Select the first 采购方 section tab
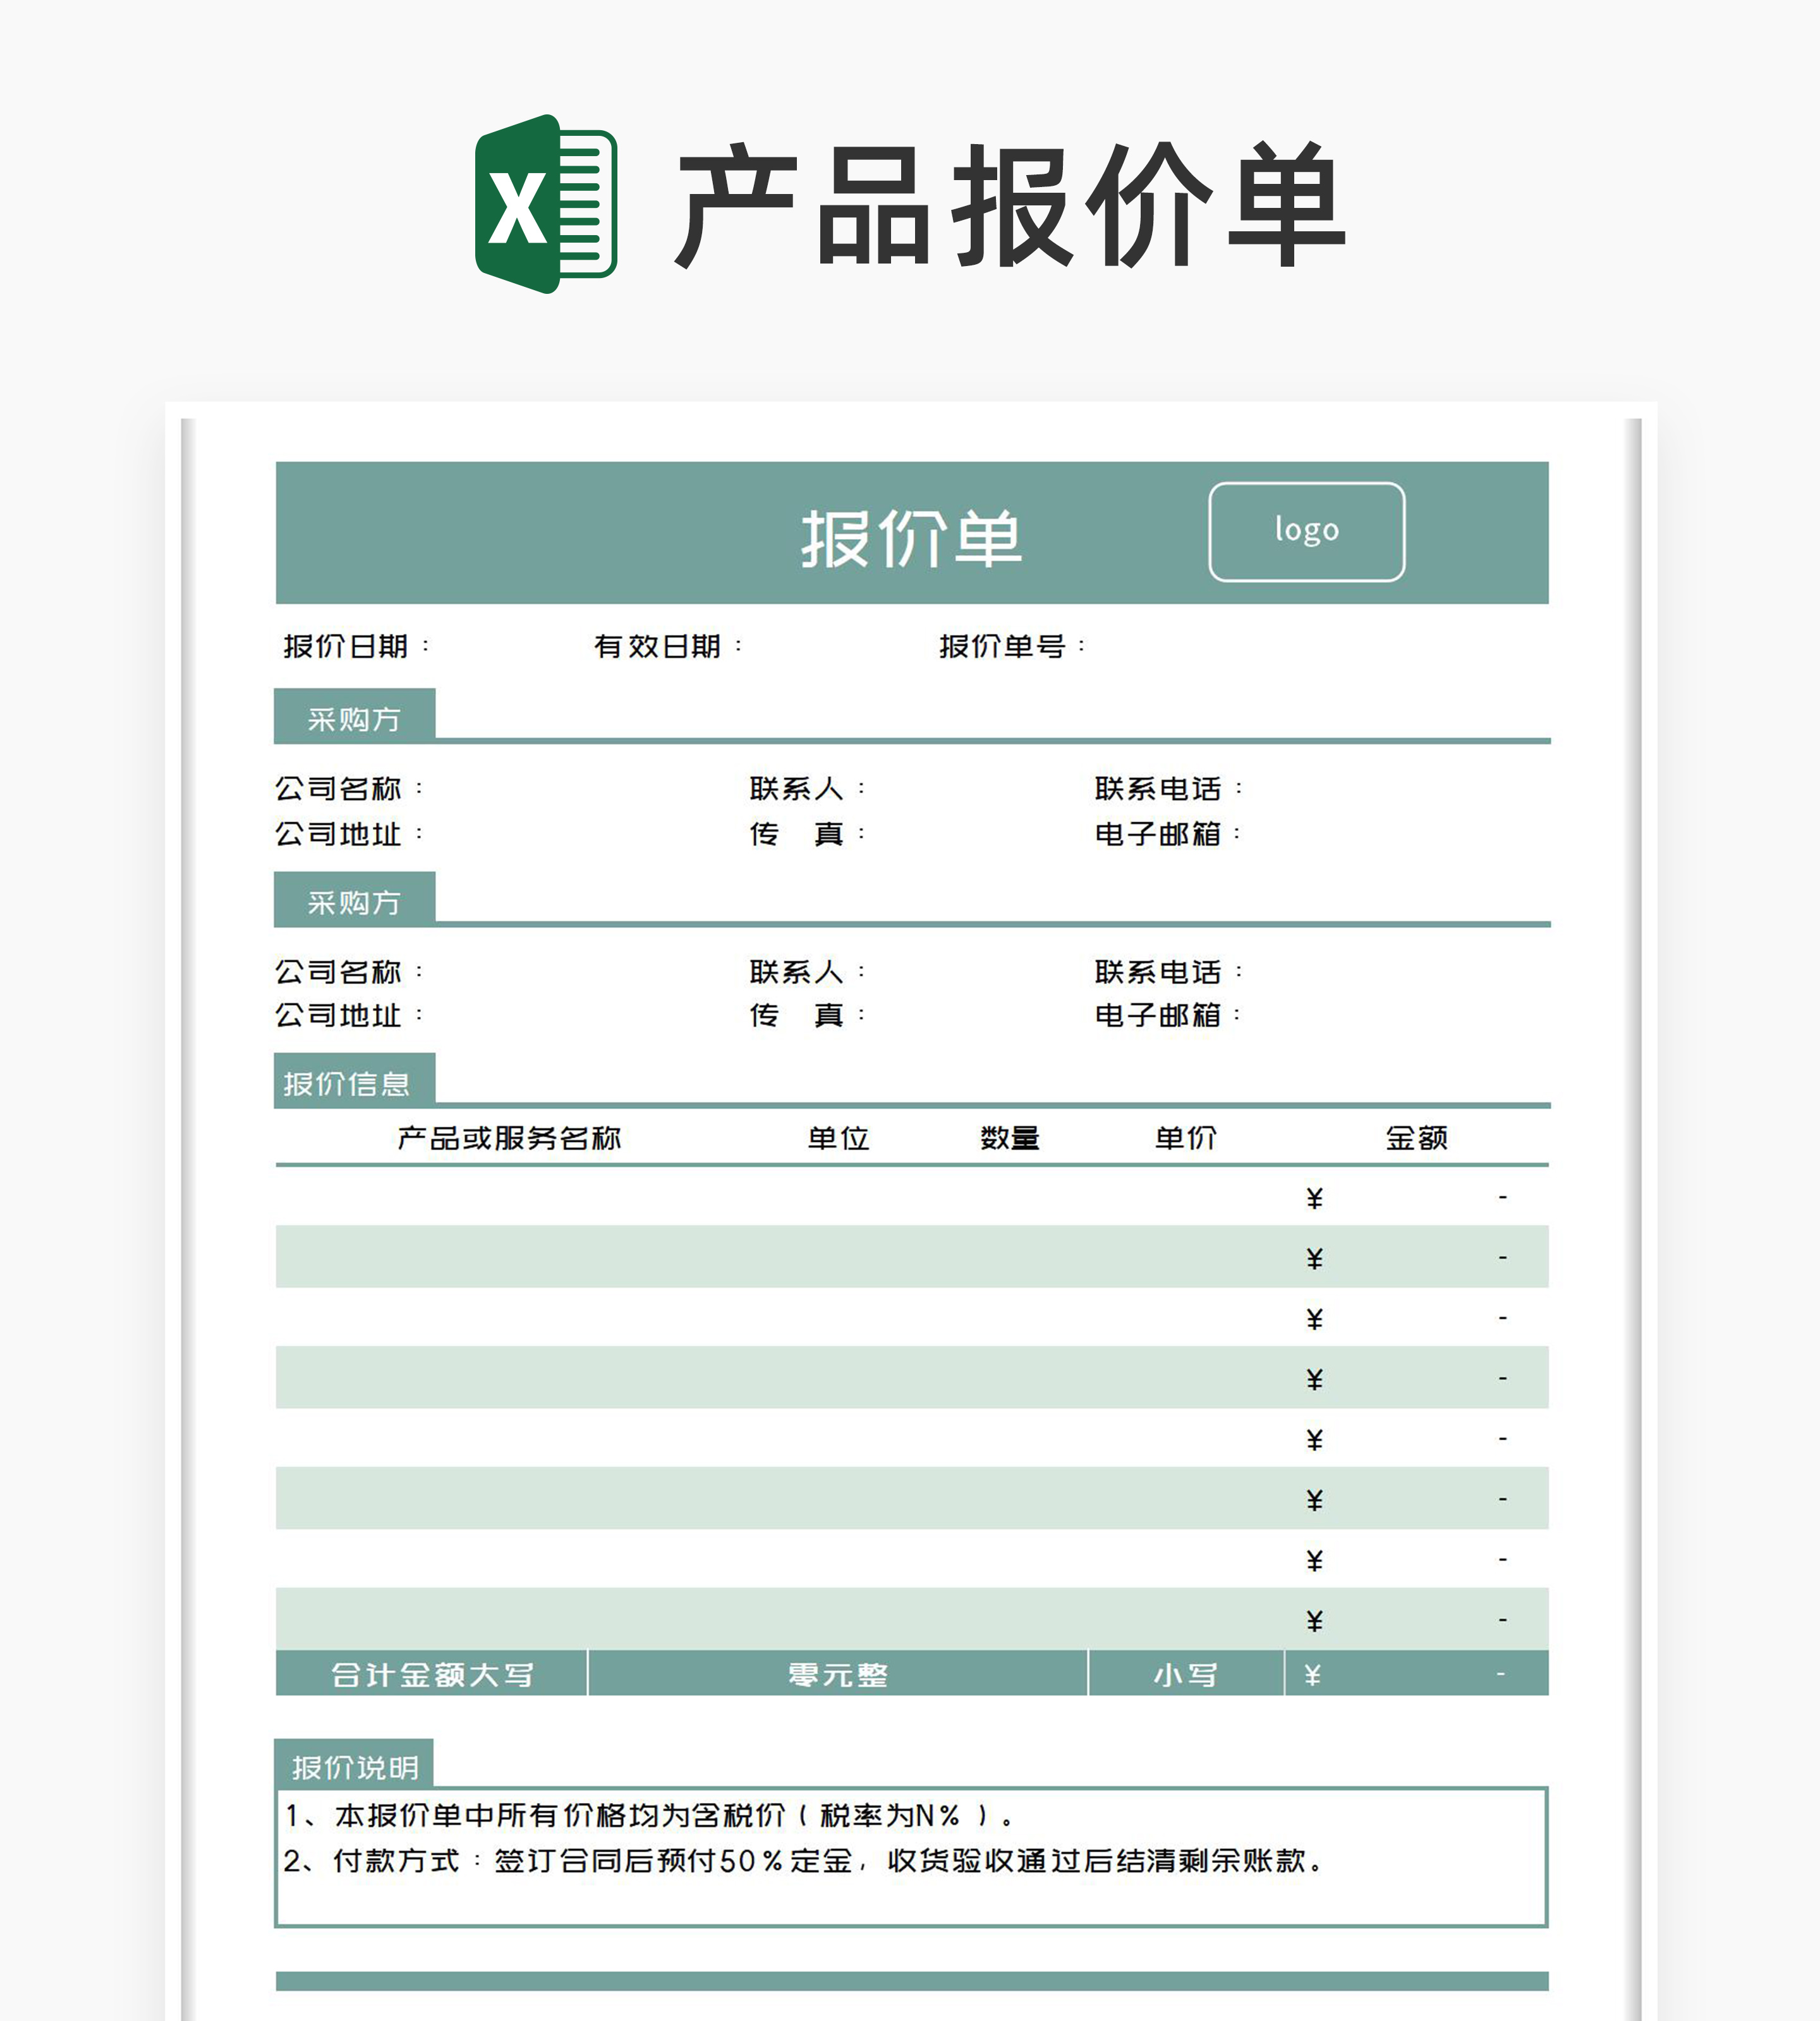 tap(354, 718)
